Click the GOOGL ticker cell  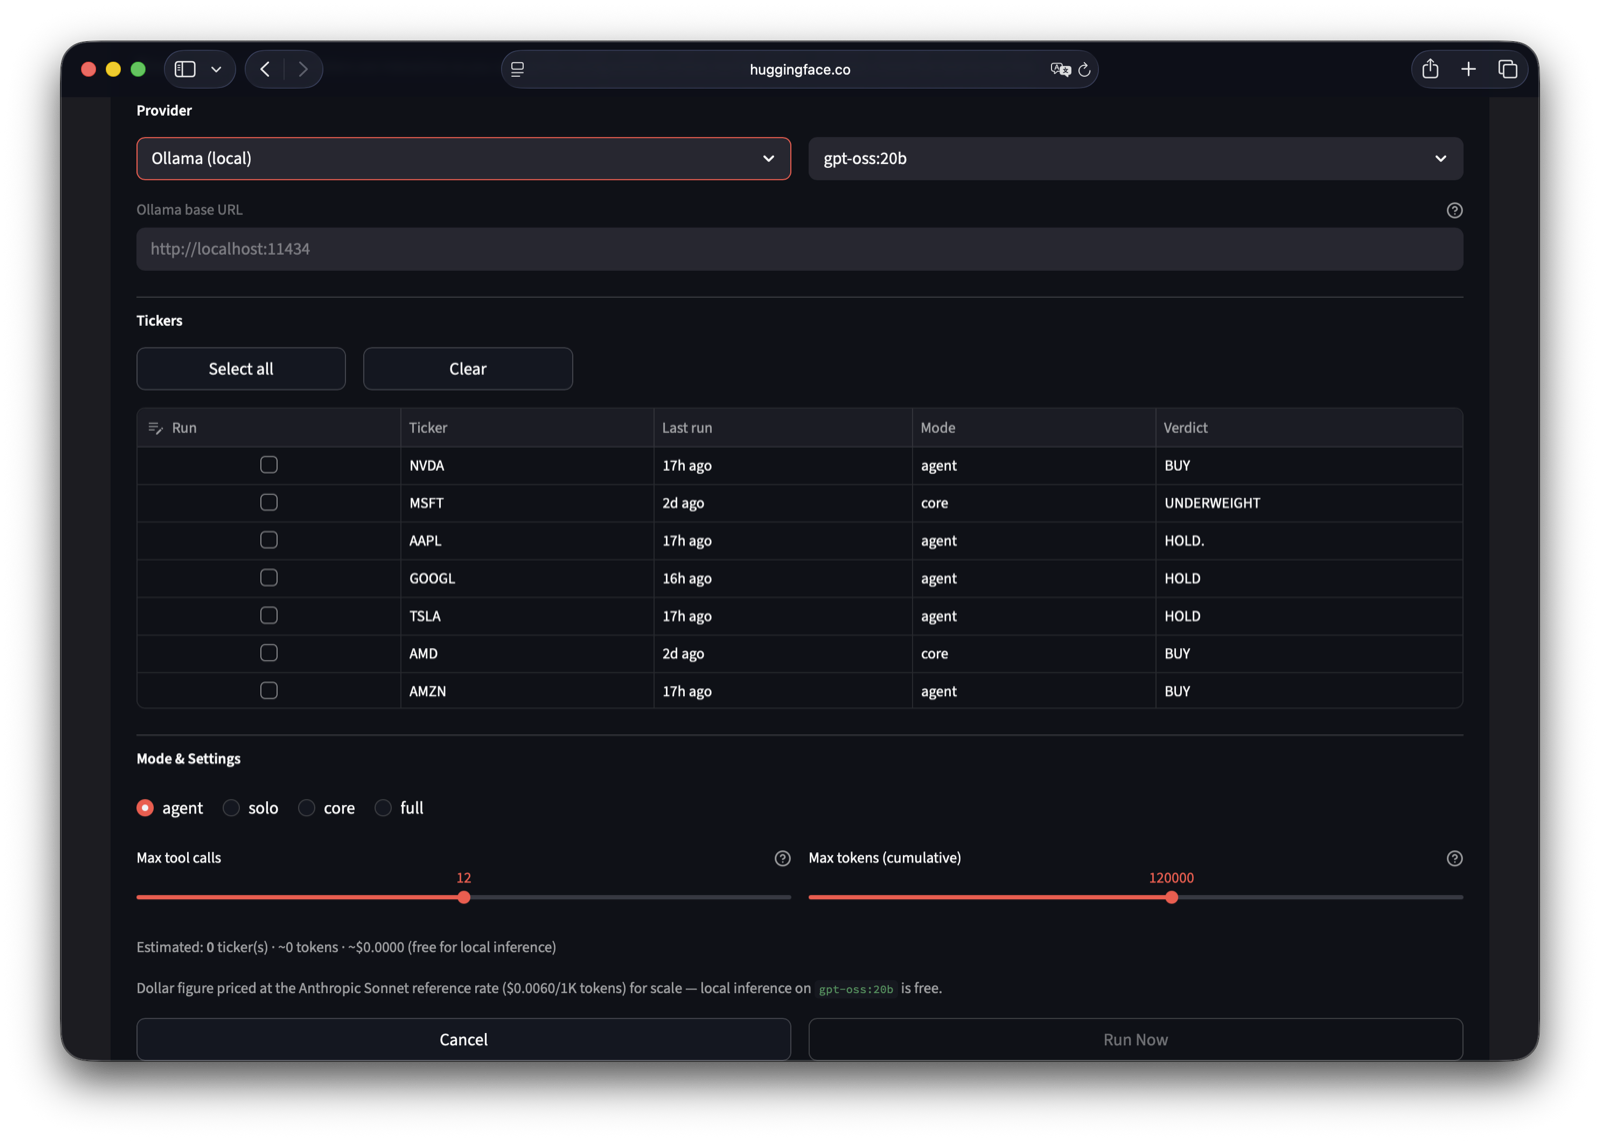[527, 578]
